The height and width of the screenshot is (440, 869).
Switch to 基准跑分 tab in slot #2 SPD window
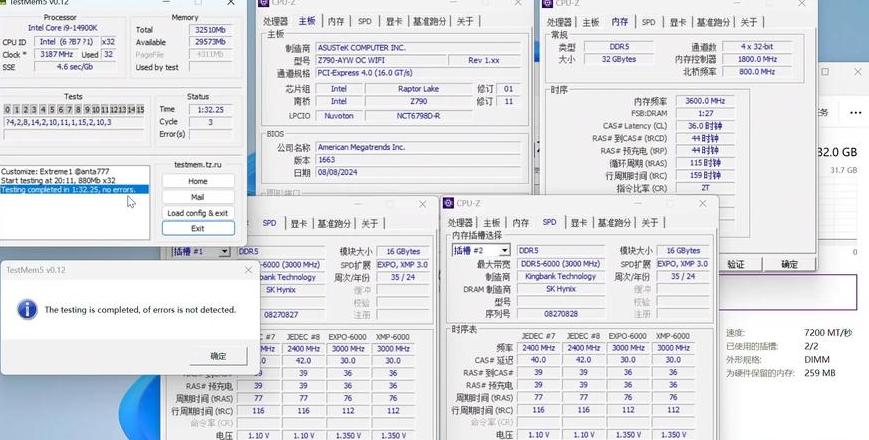pyautogui.click(x=614, y=223)
